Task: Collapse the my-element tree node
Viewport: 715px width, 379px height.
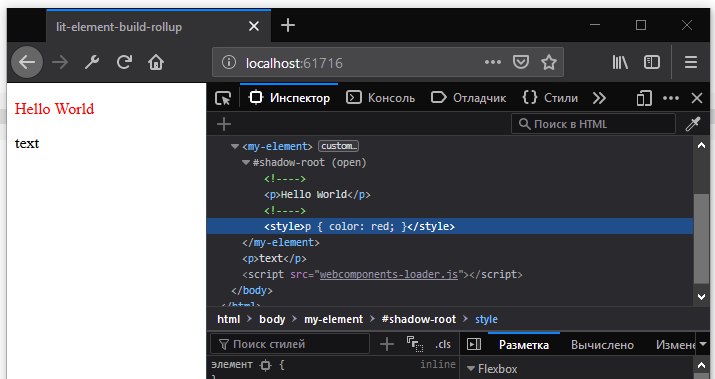Action: tap(235, 146)
